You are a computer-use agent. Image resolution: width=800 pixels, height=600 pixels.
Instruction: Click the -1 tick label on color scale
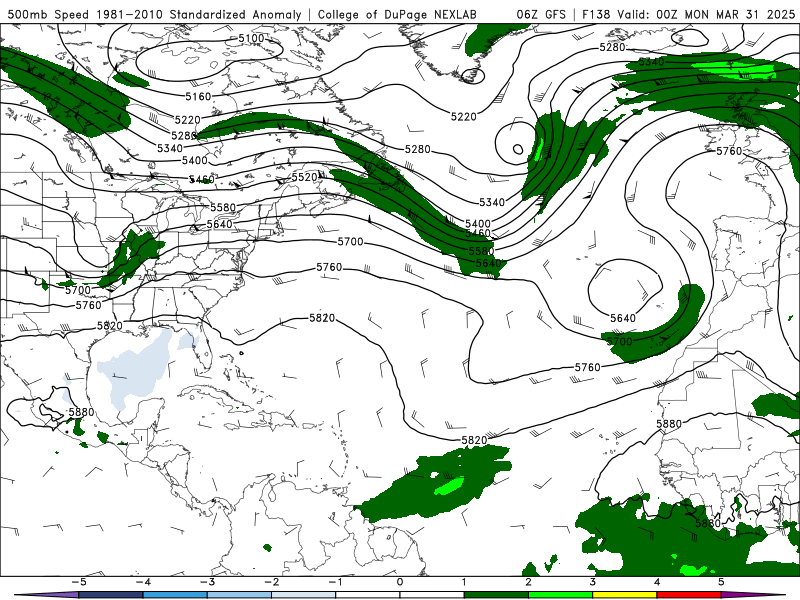tap(335, 582)
